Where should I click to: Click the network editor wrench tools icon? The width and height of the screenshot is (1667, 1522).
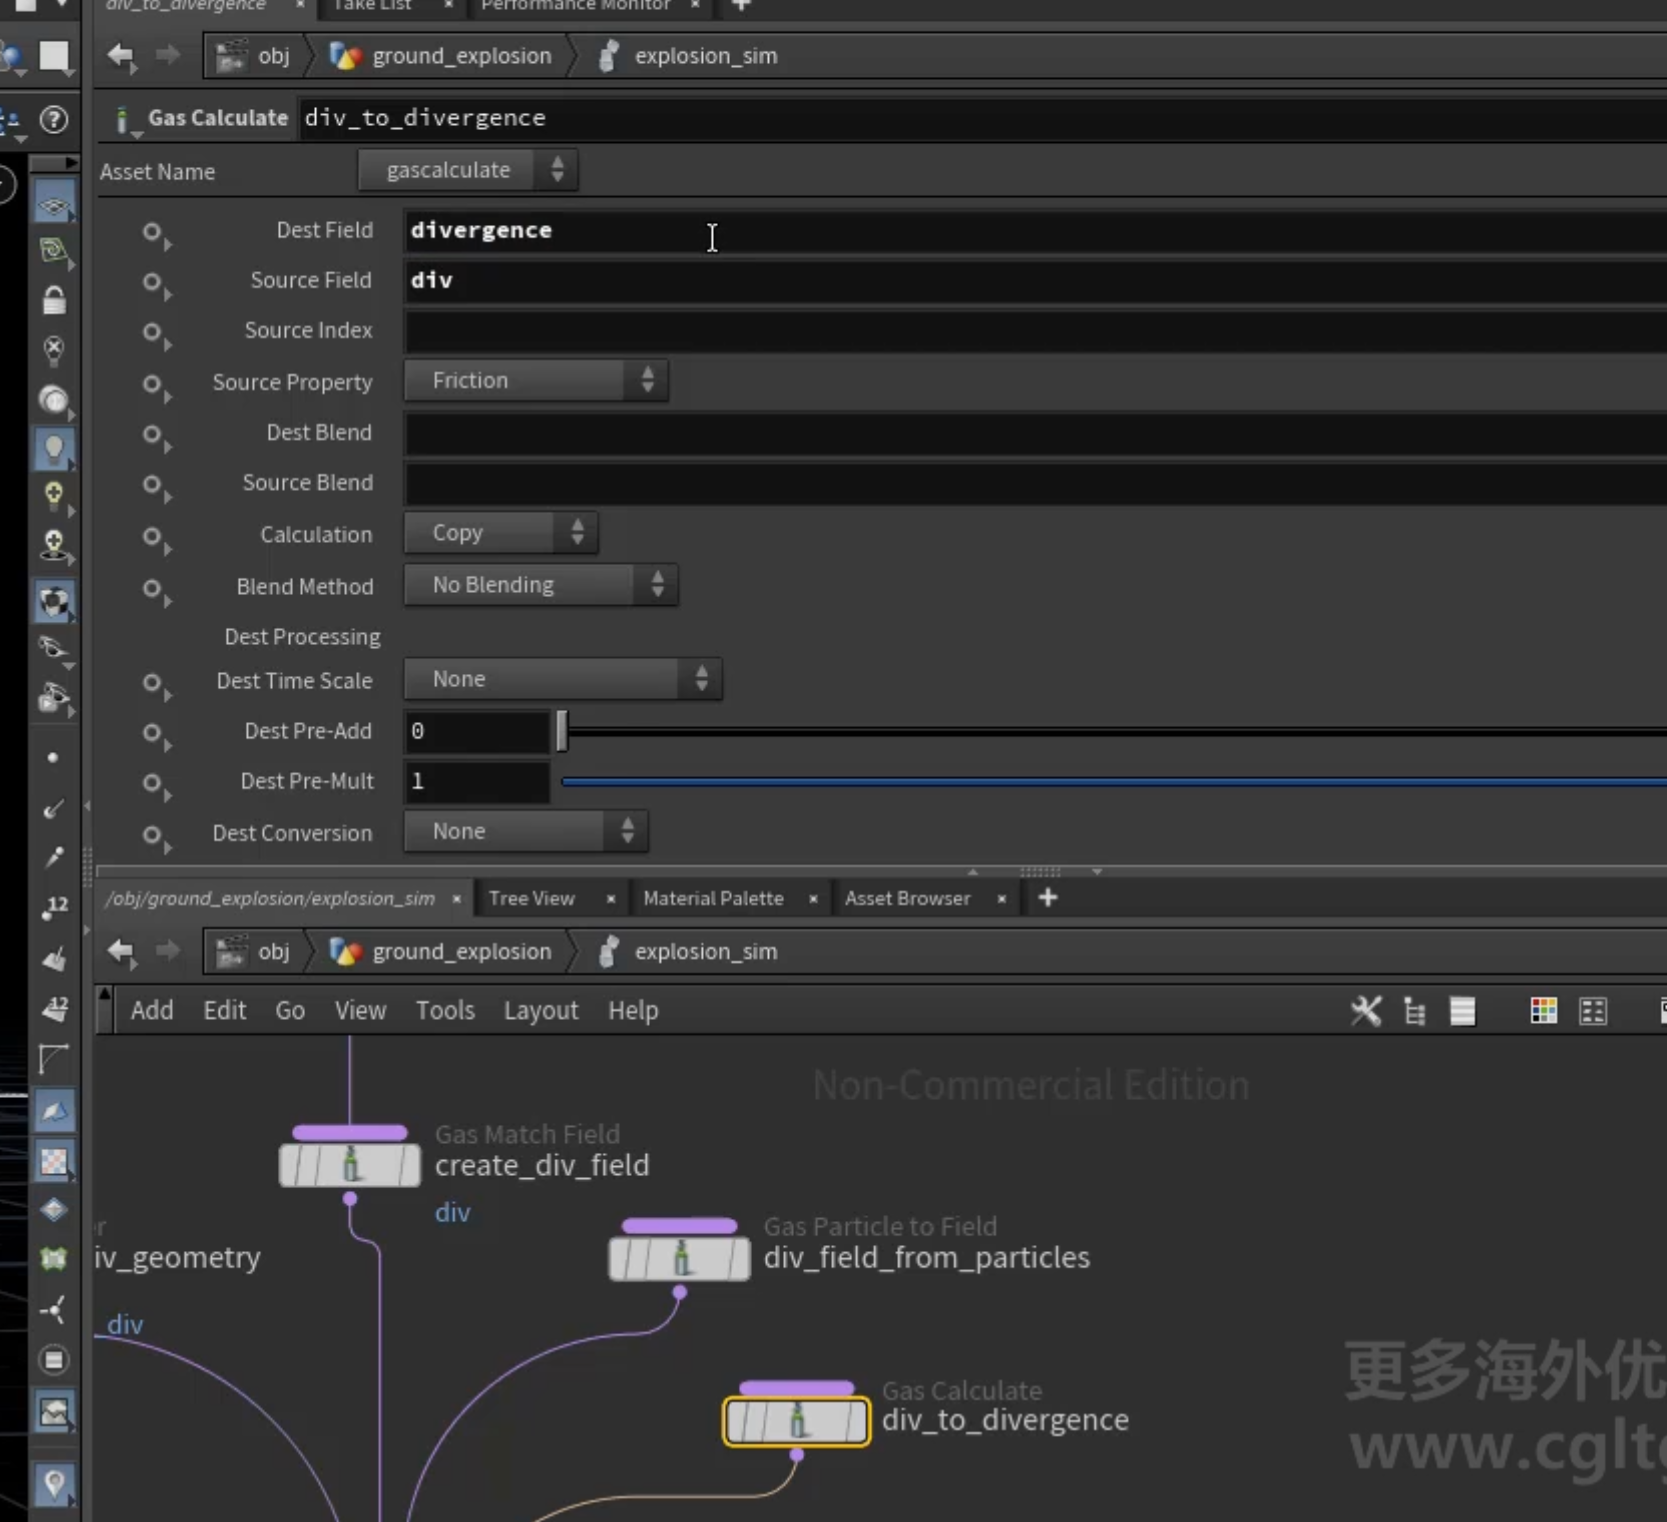[x=1365, y=1011]
